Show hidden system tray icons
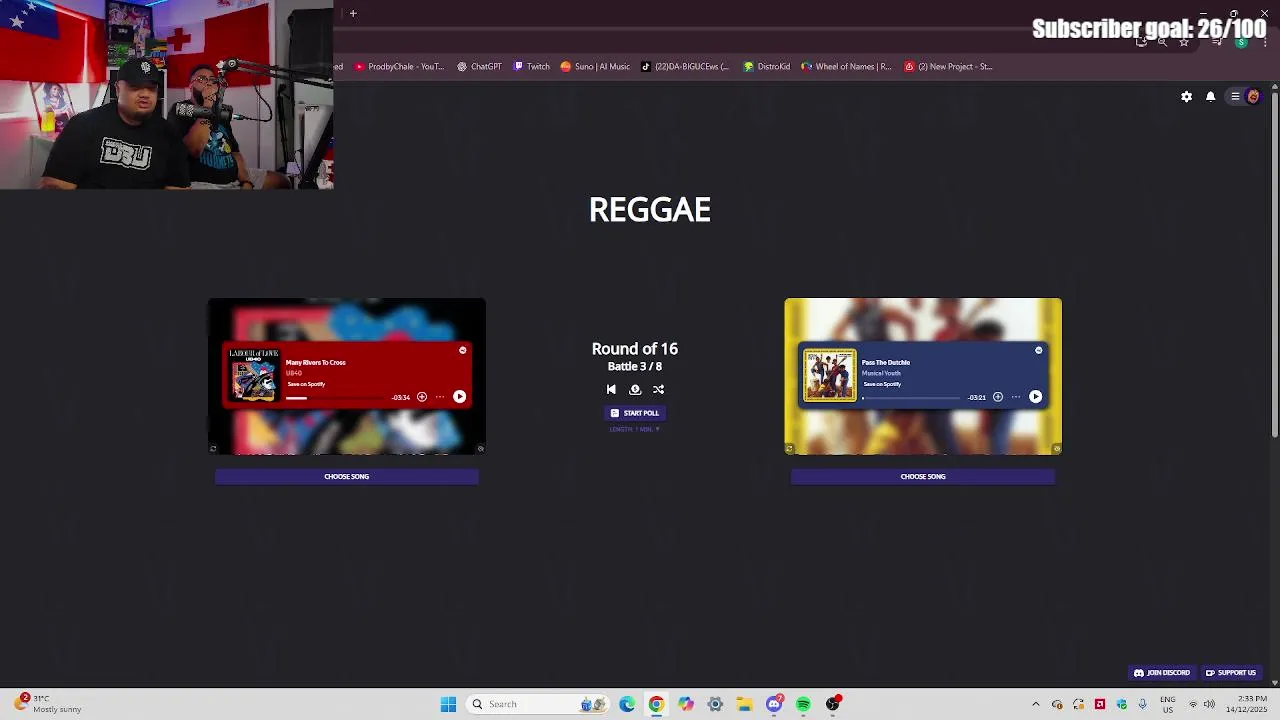This screenshot has width=1280, height=720. [1035, 704]
